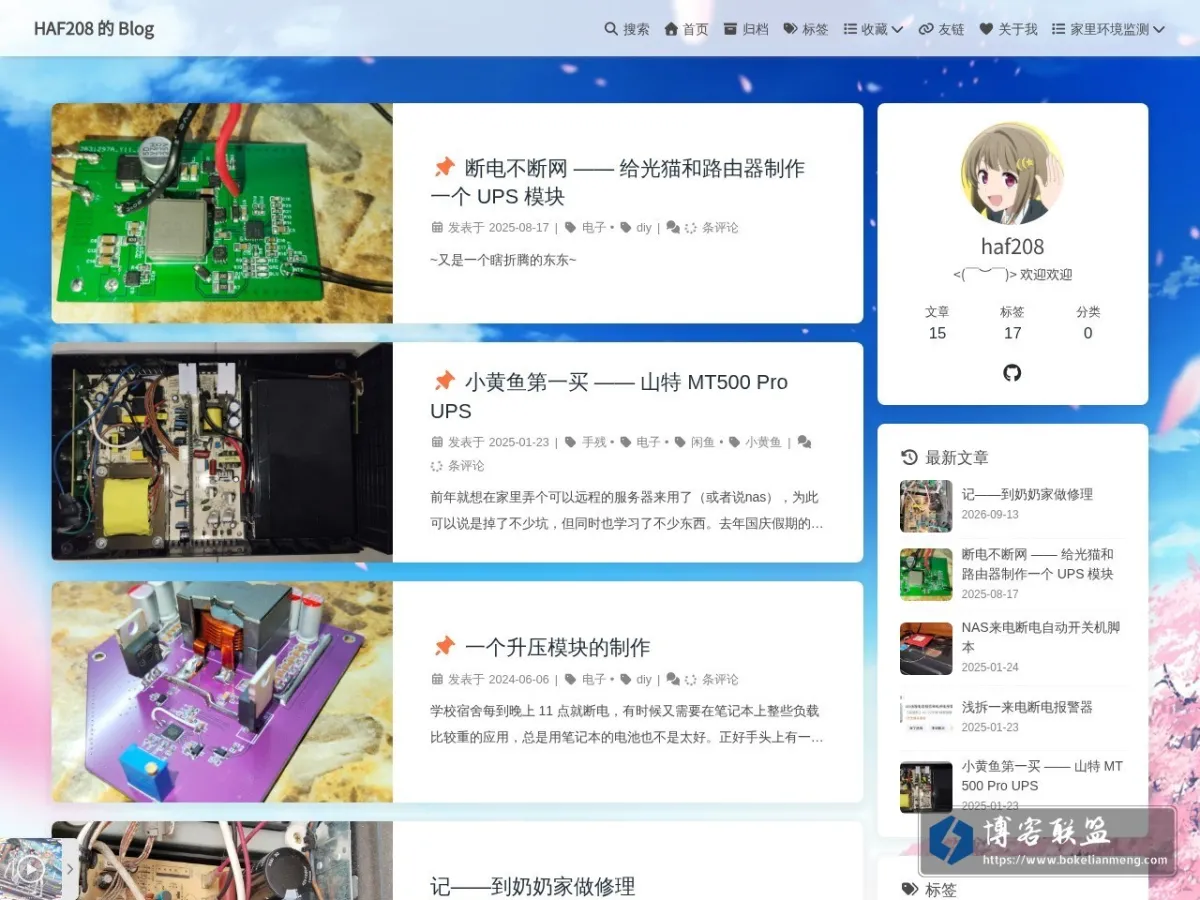The width and height of the screenshot is (1200, 900).
Task: Open recent post 记——到奶奶家做修理 in sidebar
Action: point(1027,494)
